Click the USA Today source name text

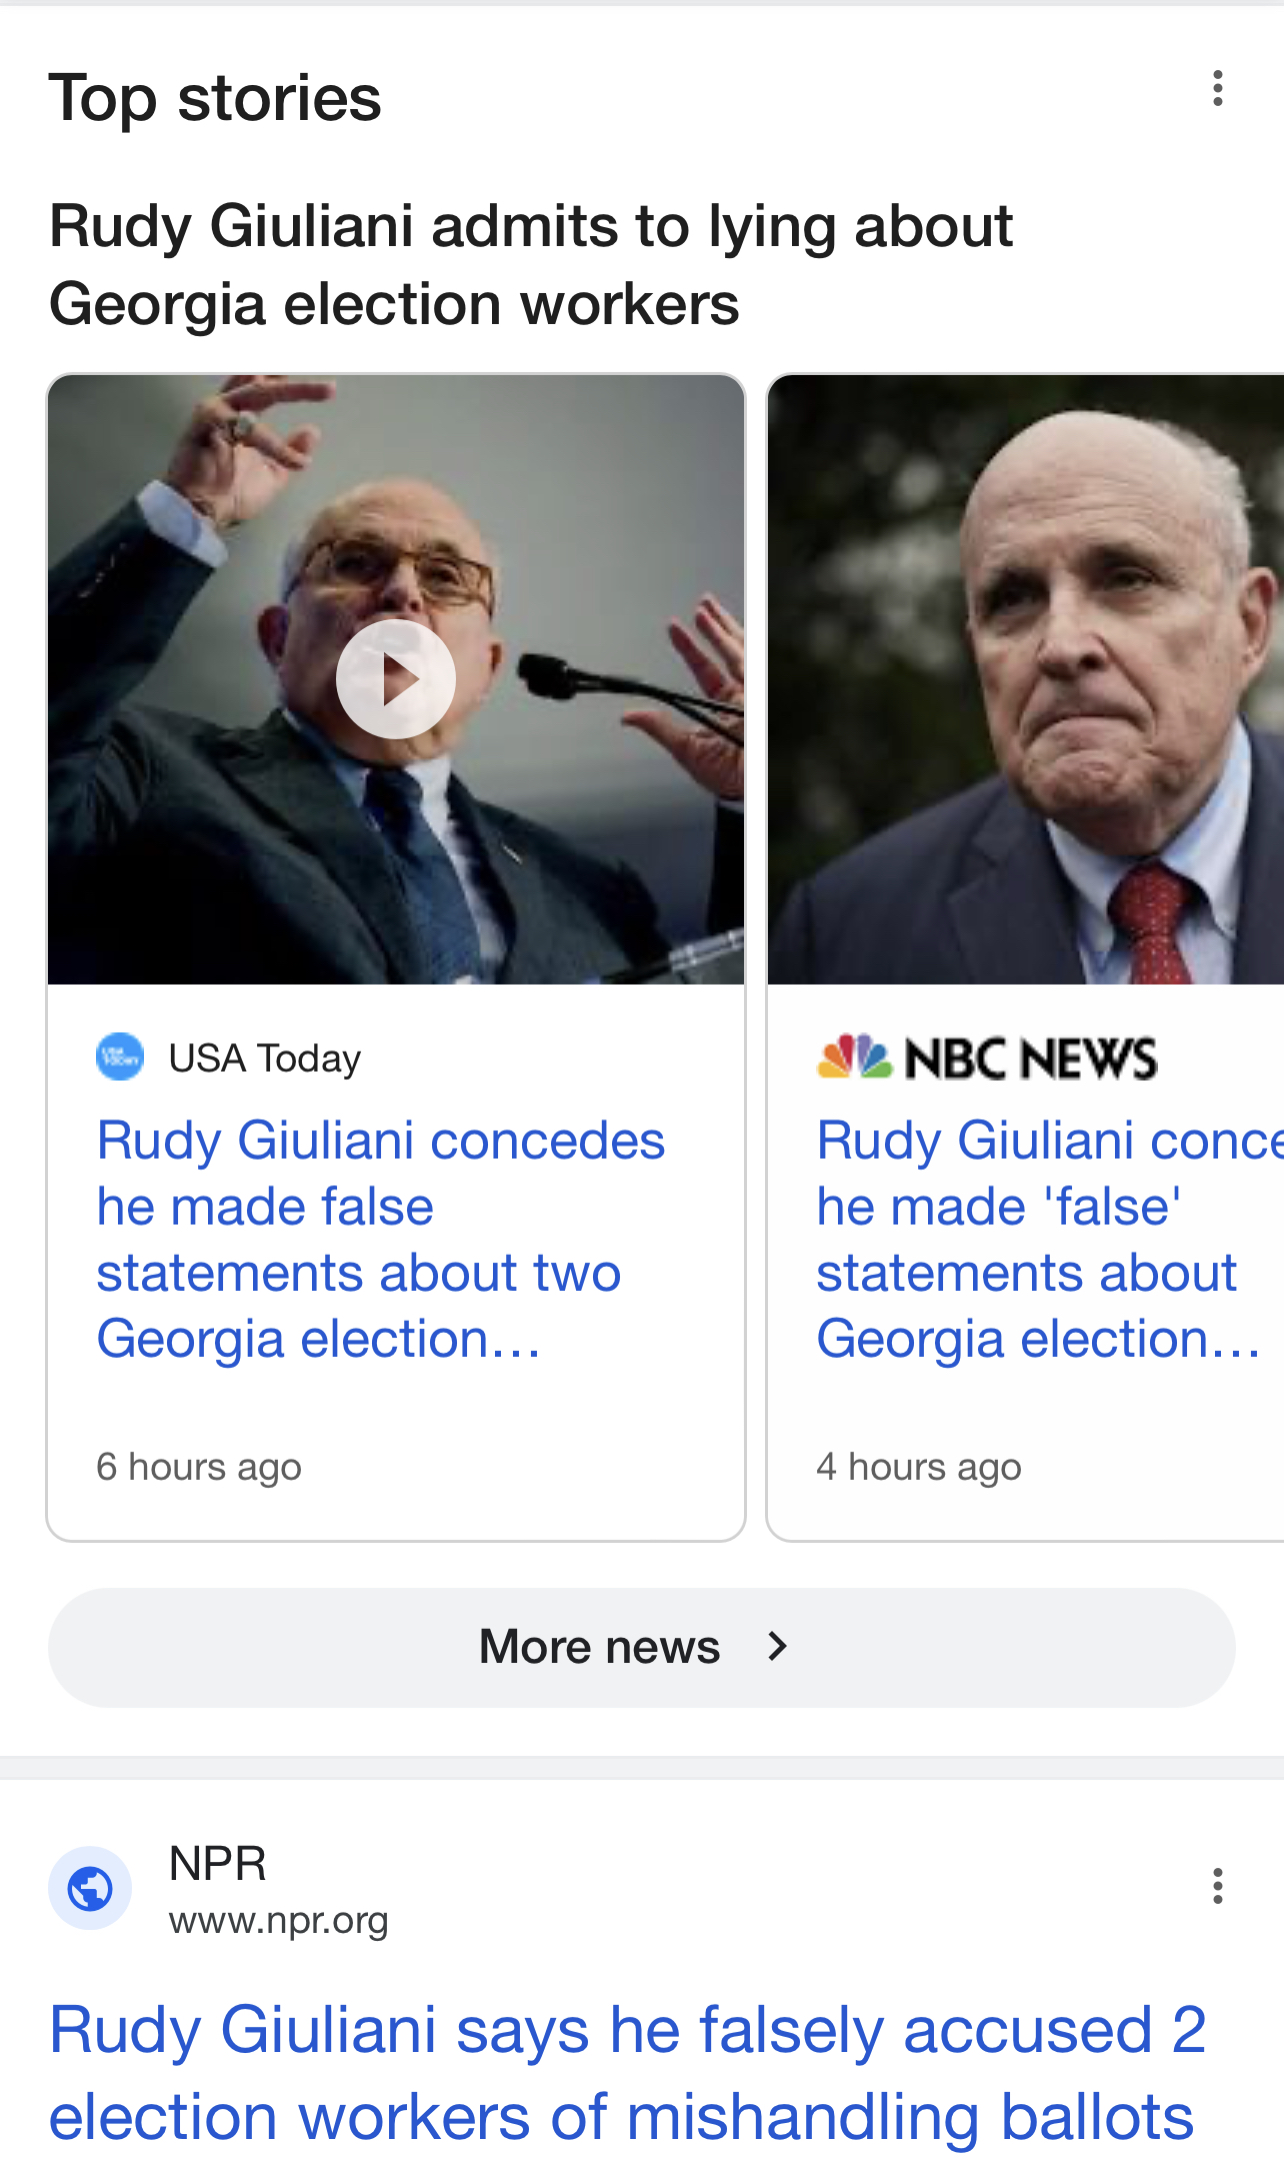265,1058
